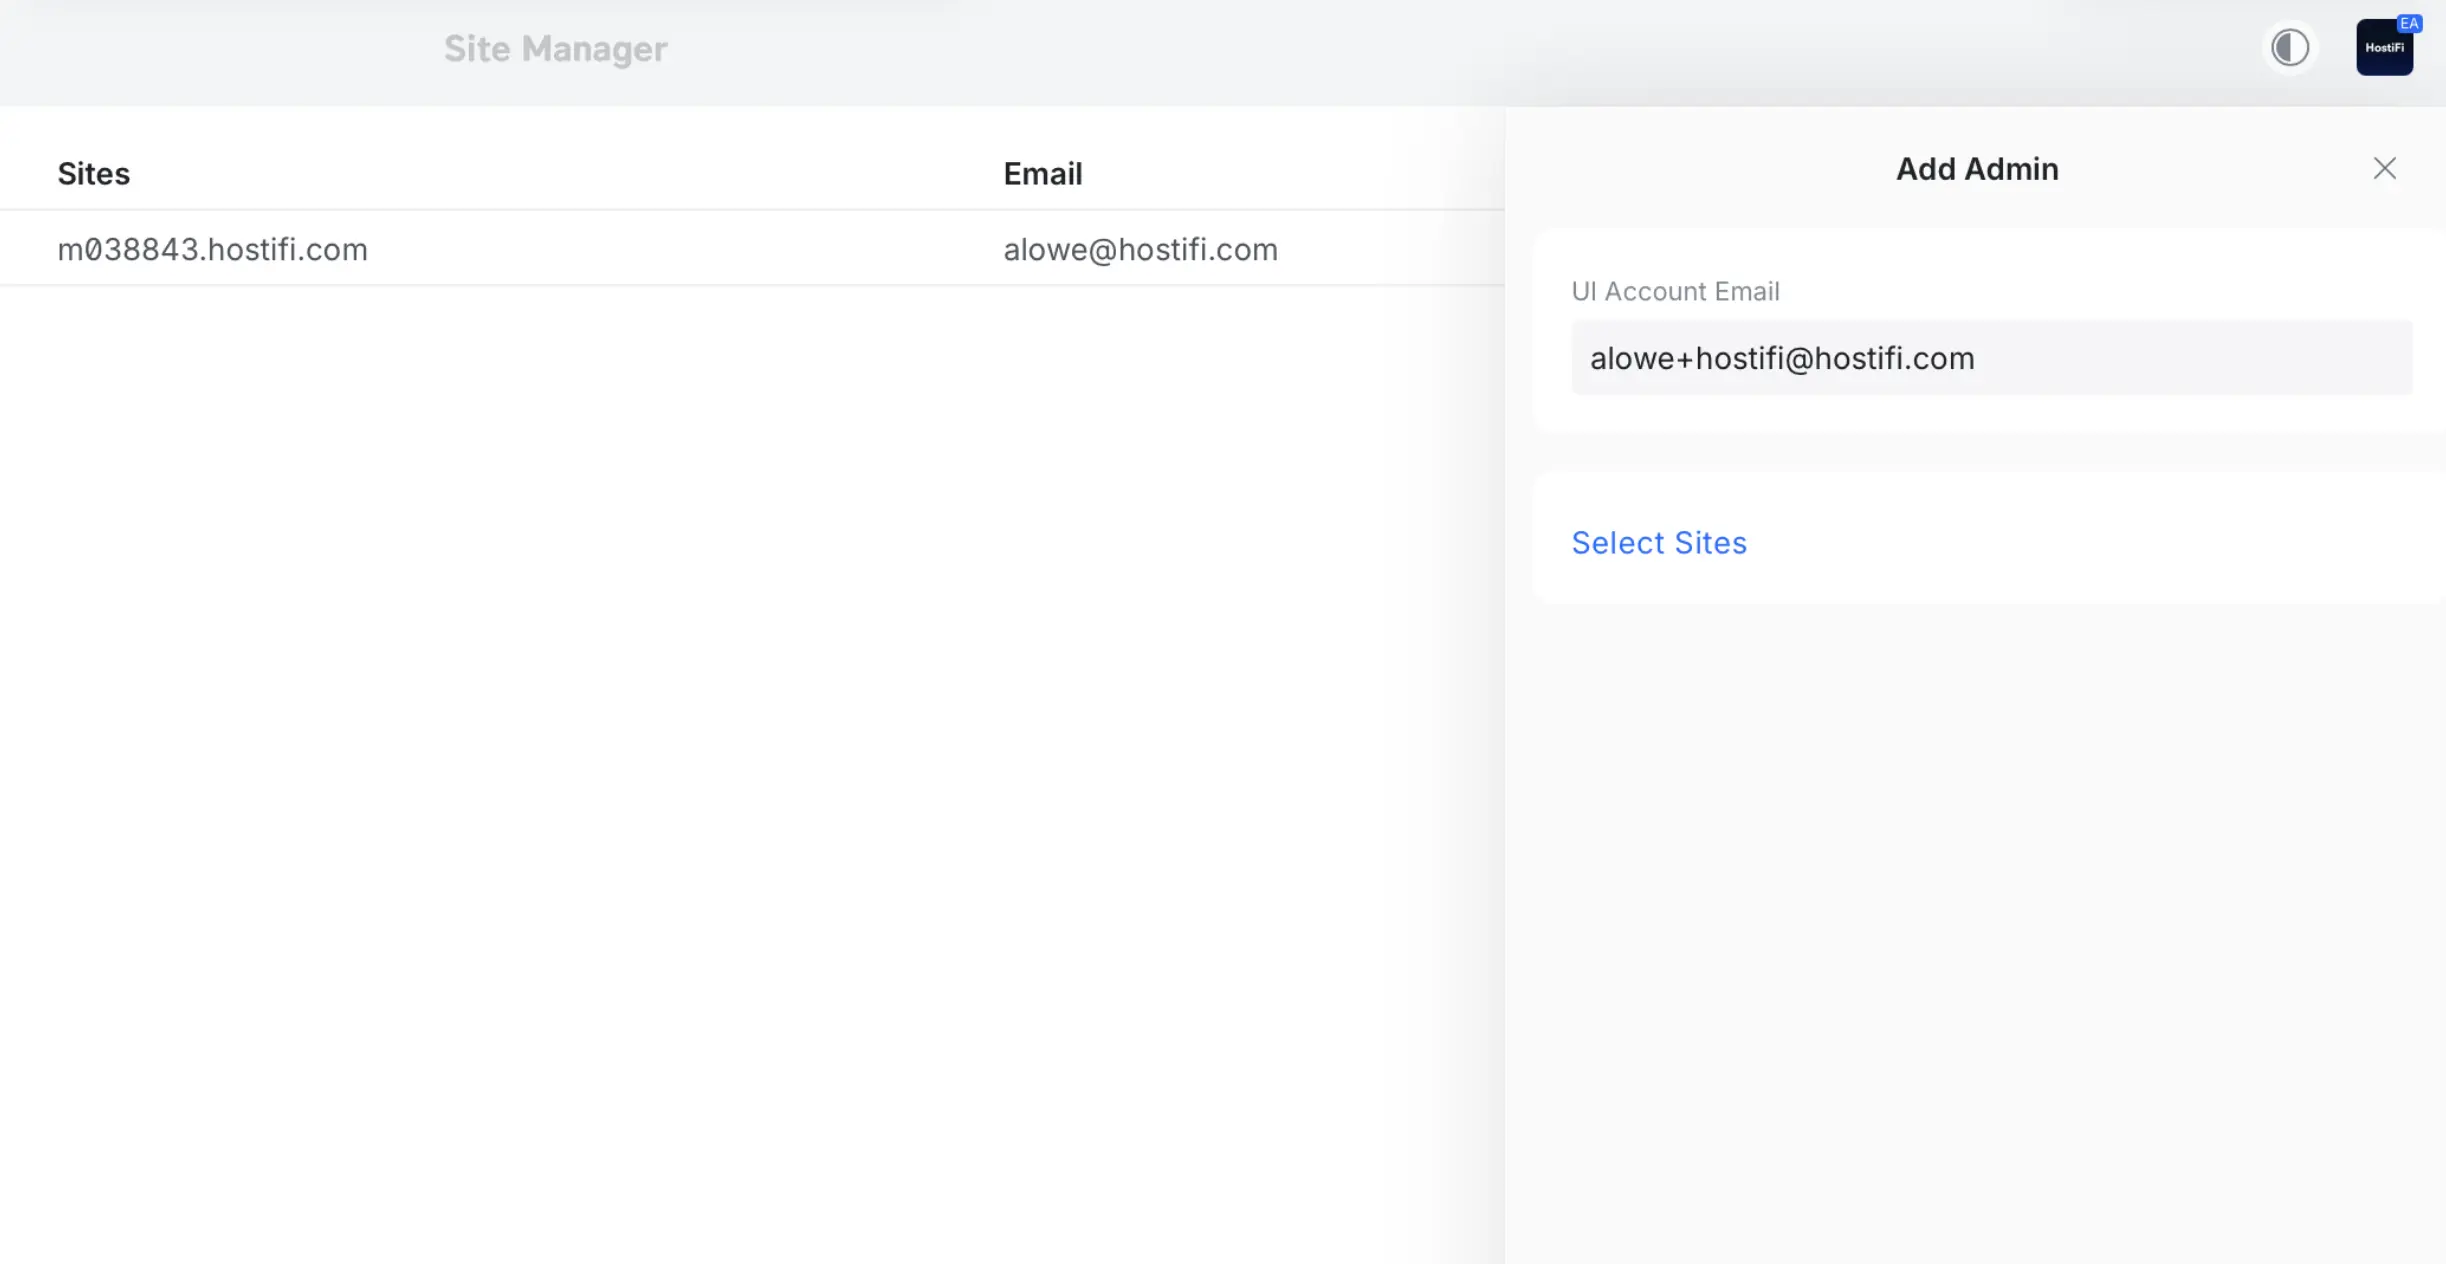Click the Add Admin heading
2446x1264 pixels.
[1977, 169]
